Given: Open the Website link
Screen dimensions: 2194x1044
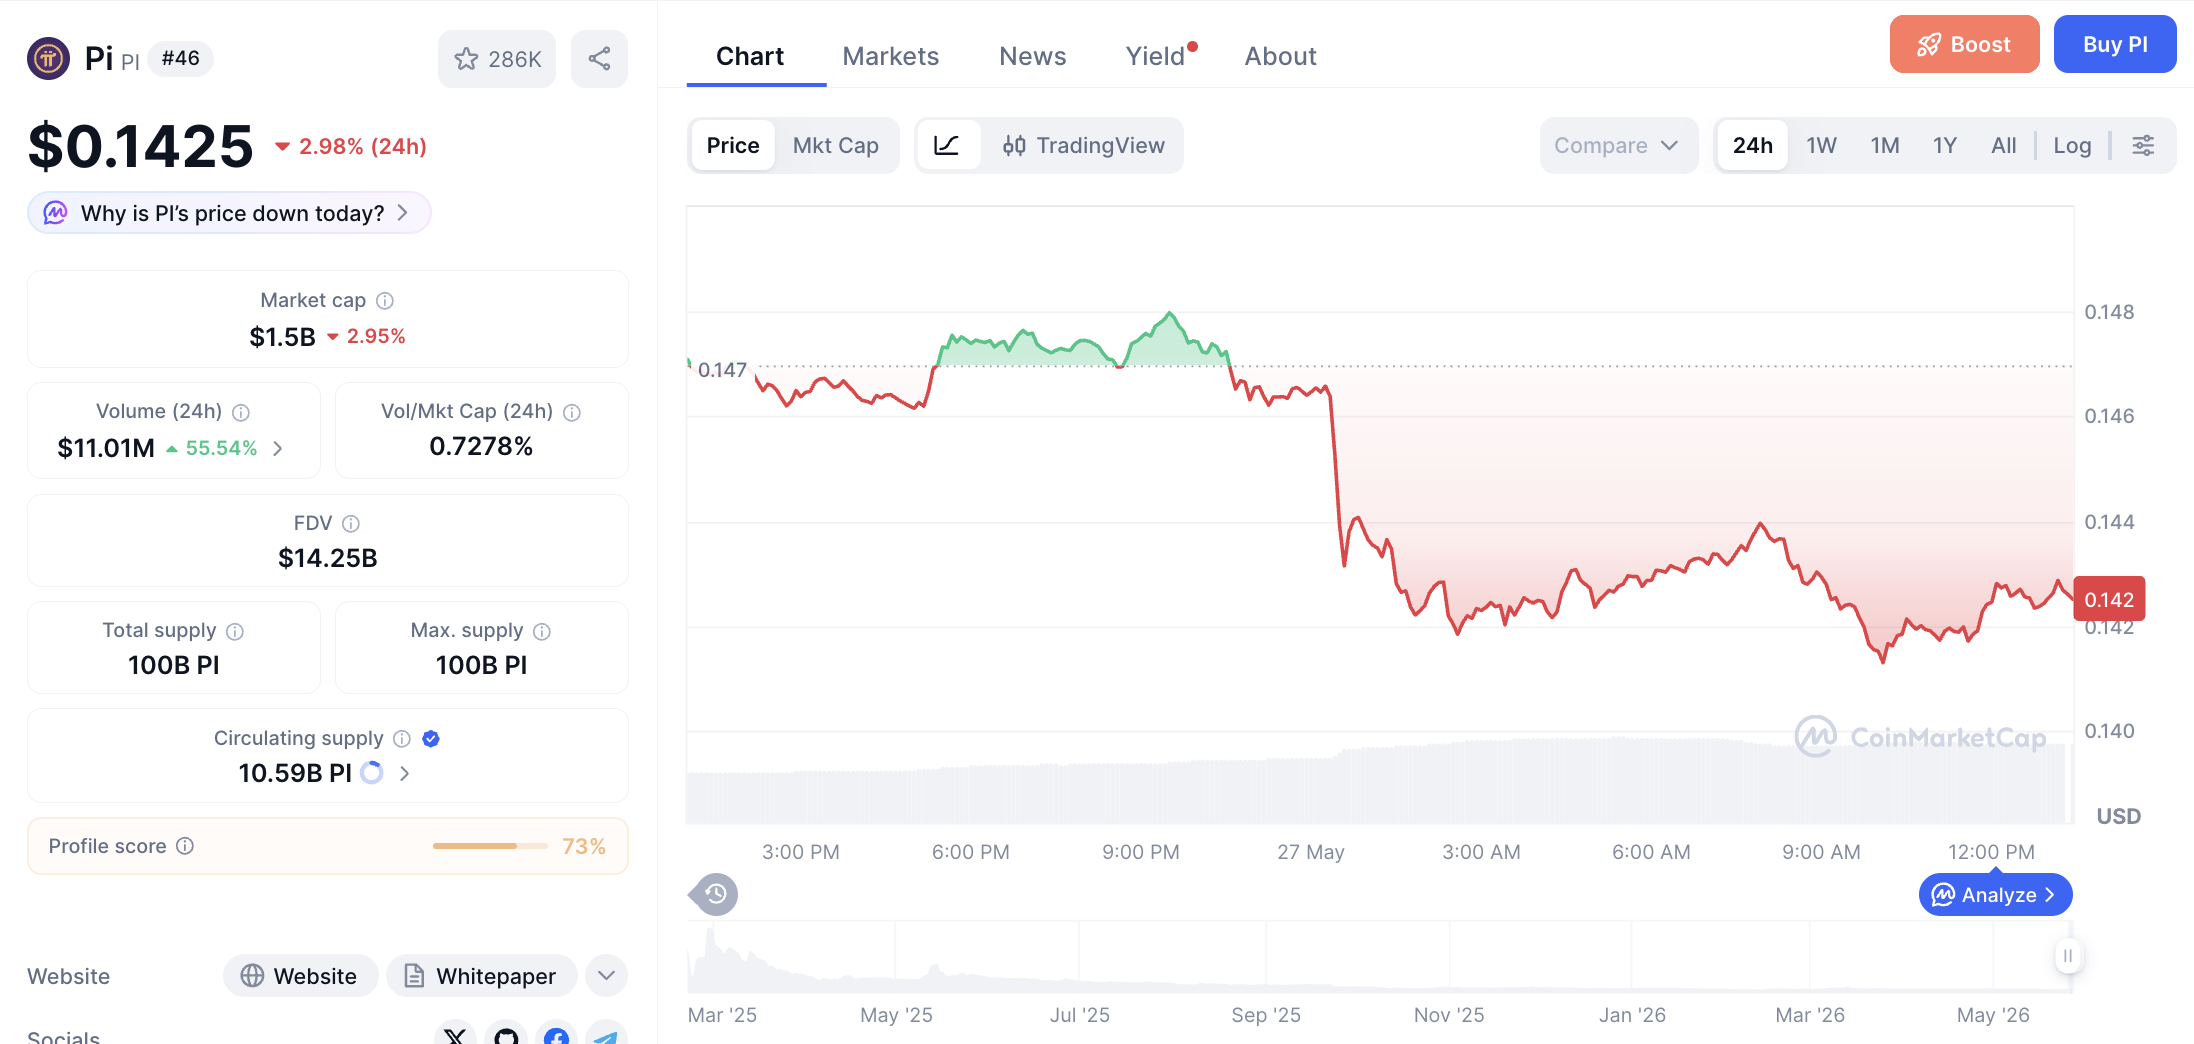Looking at the screenshot, I should tap(300, 975).
